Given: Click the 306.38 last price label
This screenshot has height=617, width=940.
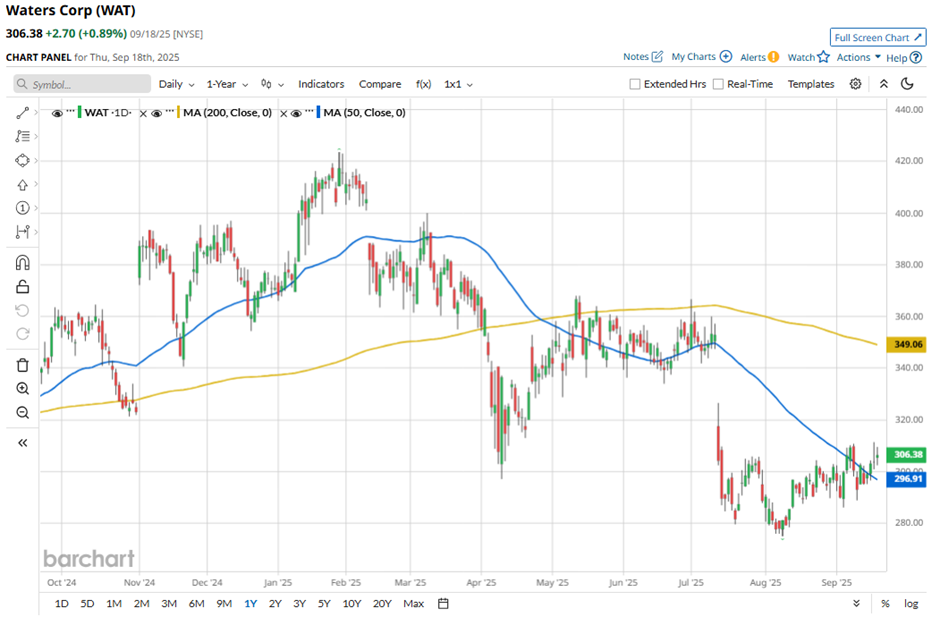Looking at the screenshot, I should tap(906, 455).
